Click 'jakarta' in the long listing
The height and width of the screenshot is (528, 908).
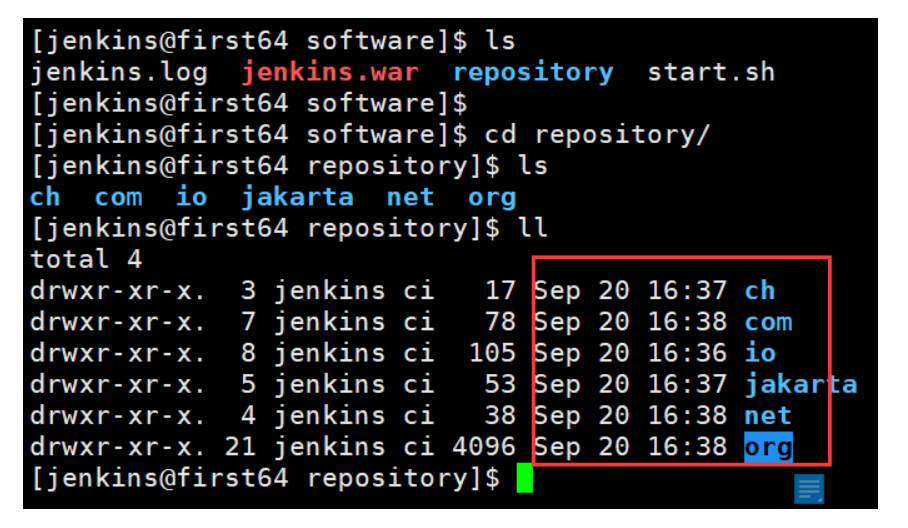(801, 385)
